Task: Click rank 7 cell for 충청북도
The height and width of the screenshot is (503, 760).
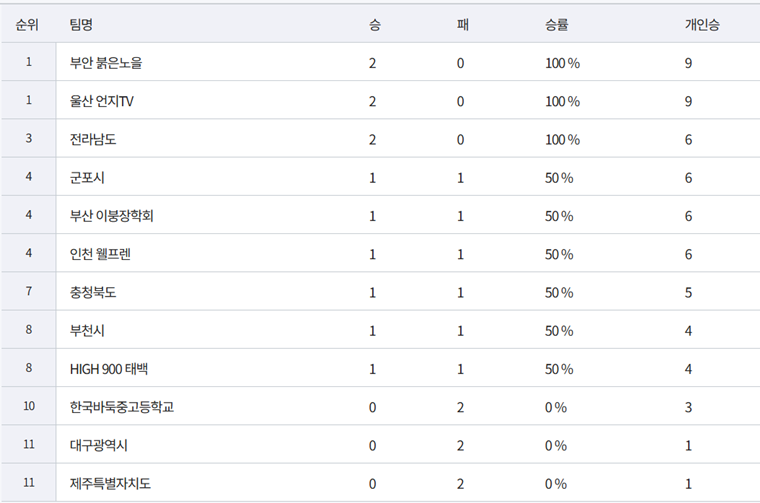Action: [29, 291]
